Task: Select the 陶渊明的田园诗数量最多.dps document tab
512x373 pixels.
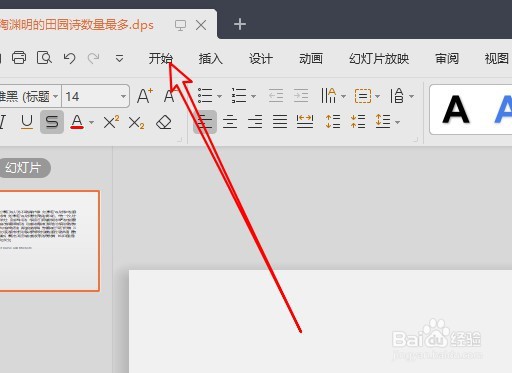Action: (x=77, y=25)
